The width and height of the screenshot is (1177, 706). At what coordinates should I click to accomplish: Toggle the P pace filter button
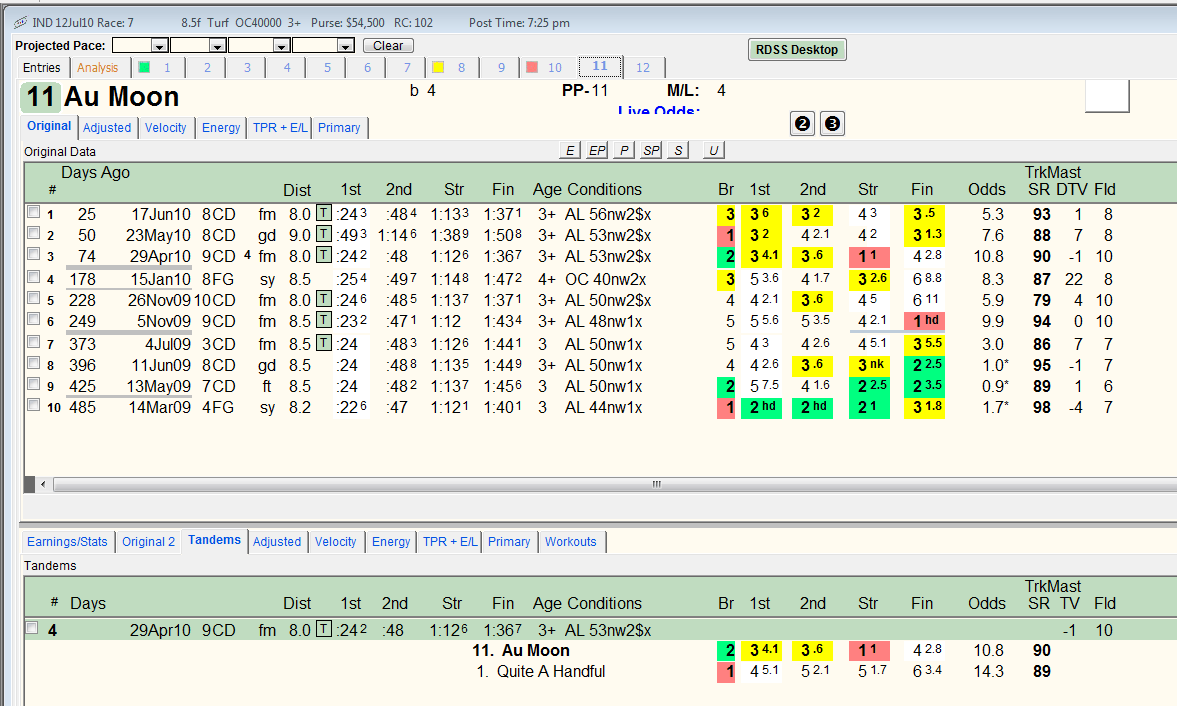point(624,150)
